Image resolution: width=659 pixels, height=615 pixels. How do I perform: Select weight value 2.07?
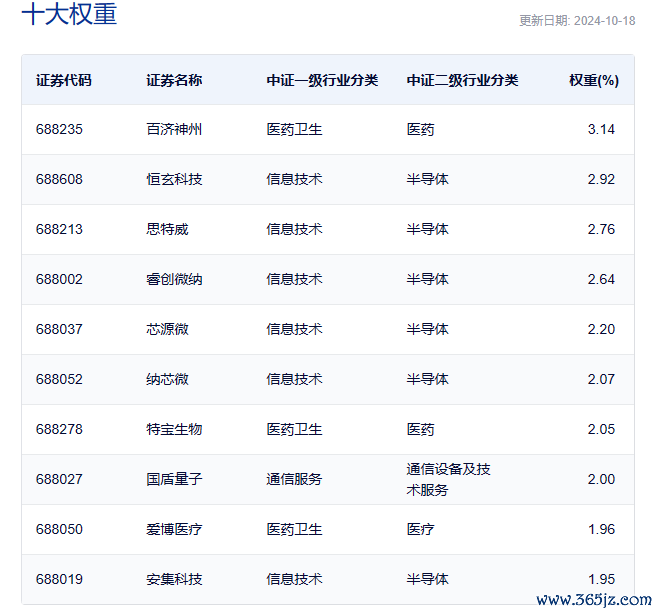pyautogui.click(x=601, y=379)
